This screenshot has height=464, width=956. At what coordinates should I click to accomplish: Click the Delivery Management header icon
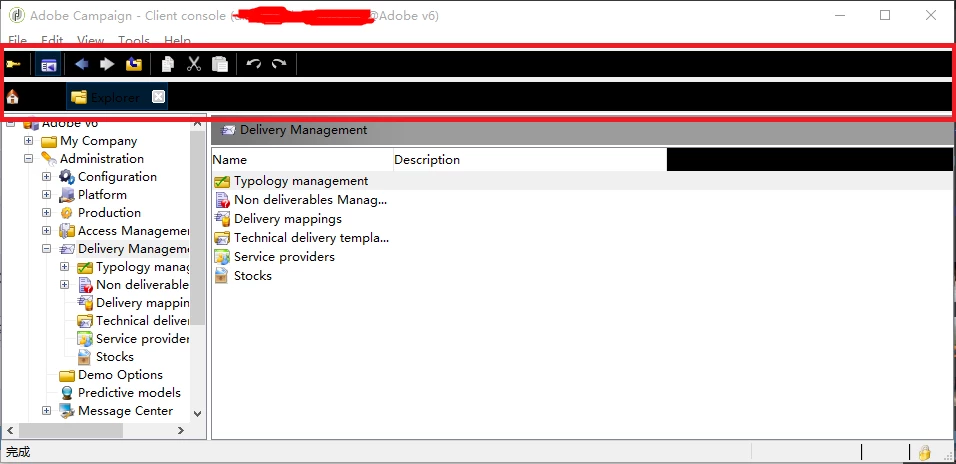229,130
